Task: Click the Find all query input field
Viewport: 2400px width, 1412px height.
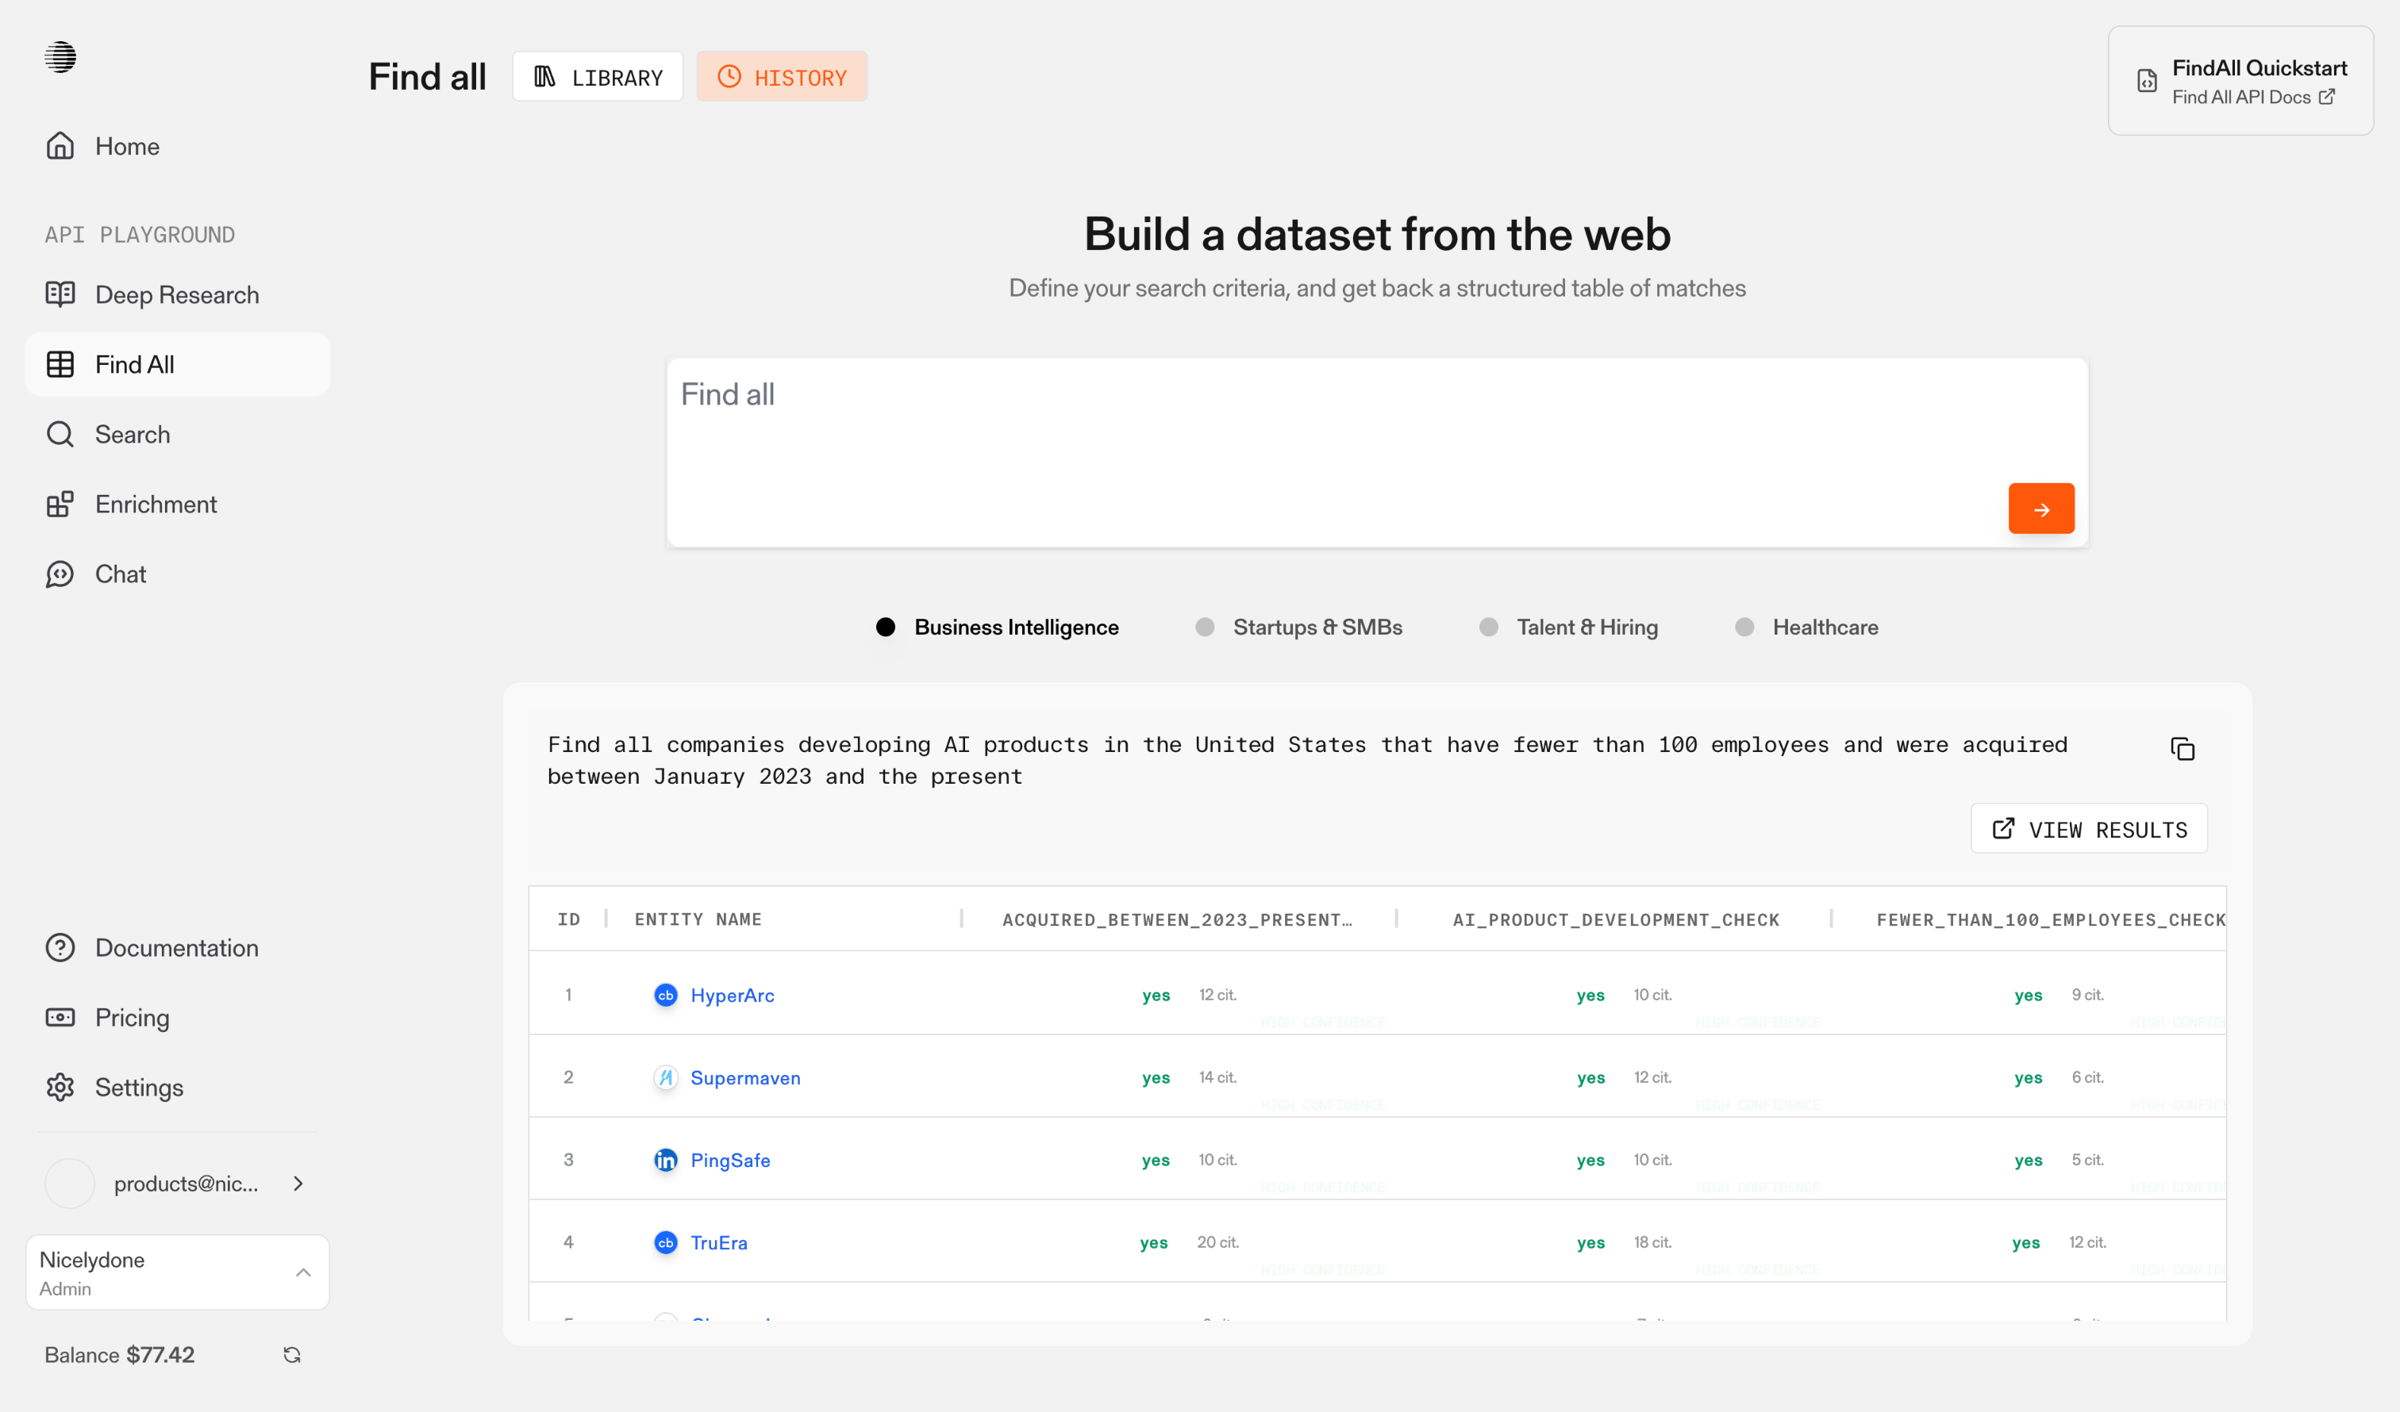Action: click(1377, 453)
